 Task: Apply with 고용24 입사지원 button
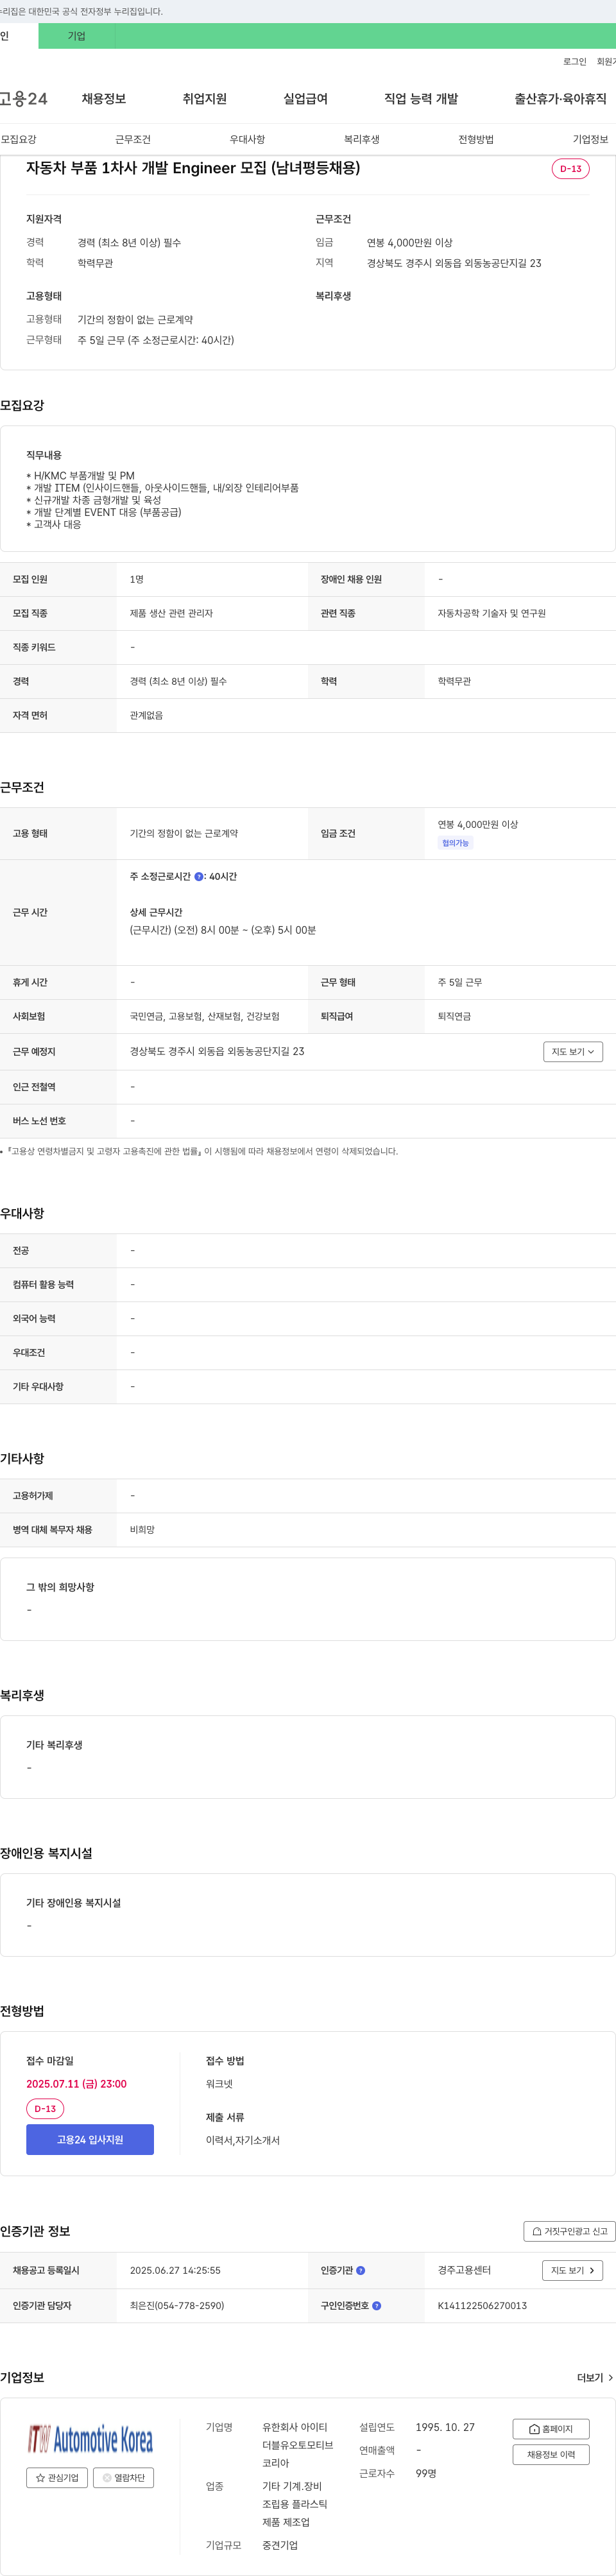(x=90, y=2139)
